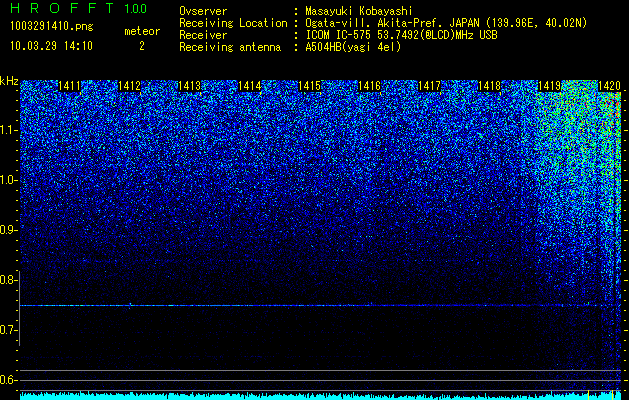Select the 1419 time marker
629x400 pixels.
[x=550, y=86]
